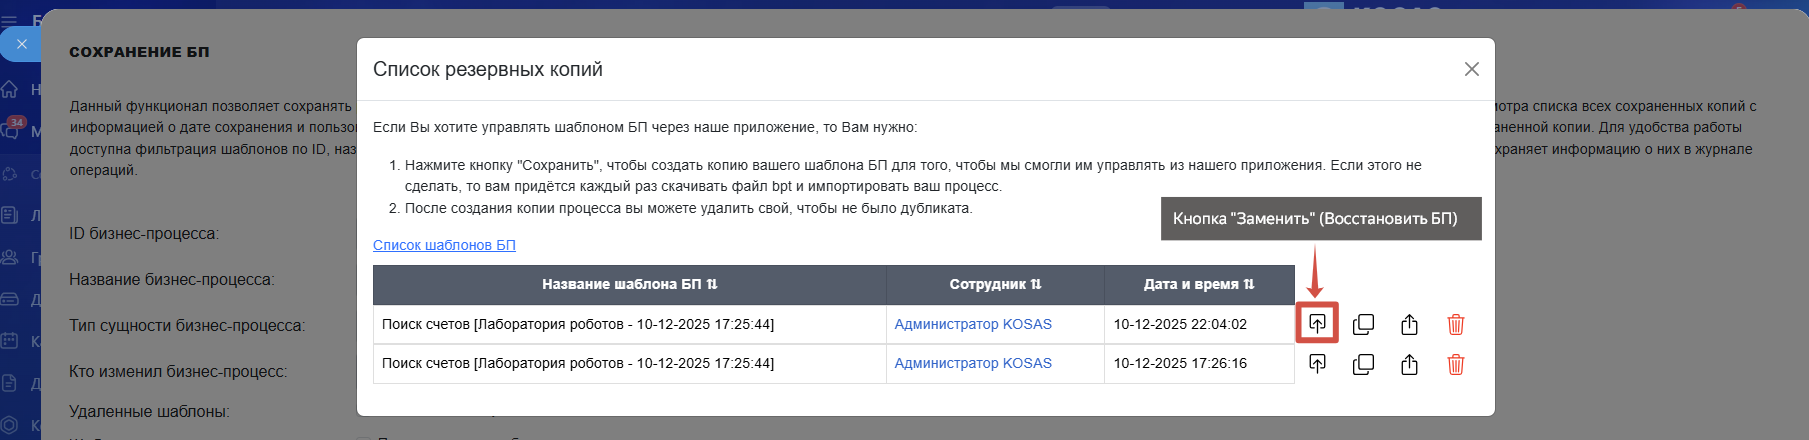Image resolution: width=1809 pixels, height=440 pixels.
Task: Sort by Сотрудник column
Action: (x=995, y=285)
